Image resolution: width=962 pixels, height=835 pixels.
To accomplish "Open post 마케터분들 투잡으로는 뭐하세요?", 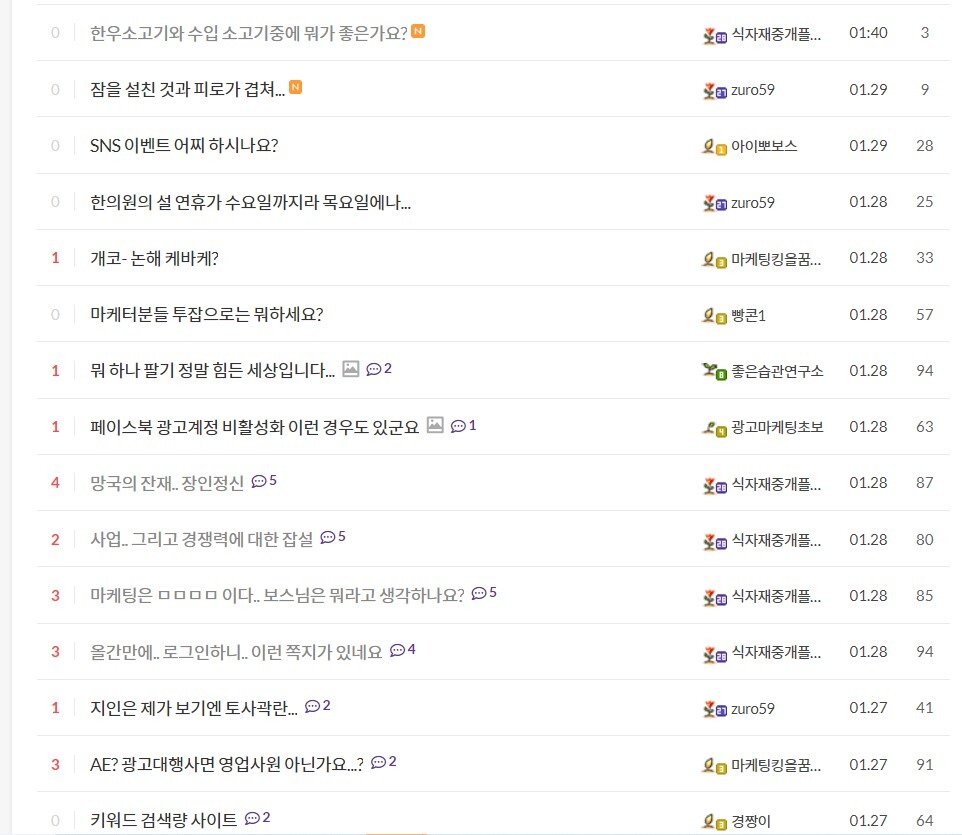I will click(207, 315).
